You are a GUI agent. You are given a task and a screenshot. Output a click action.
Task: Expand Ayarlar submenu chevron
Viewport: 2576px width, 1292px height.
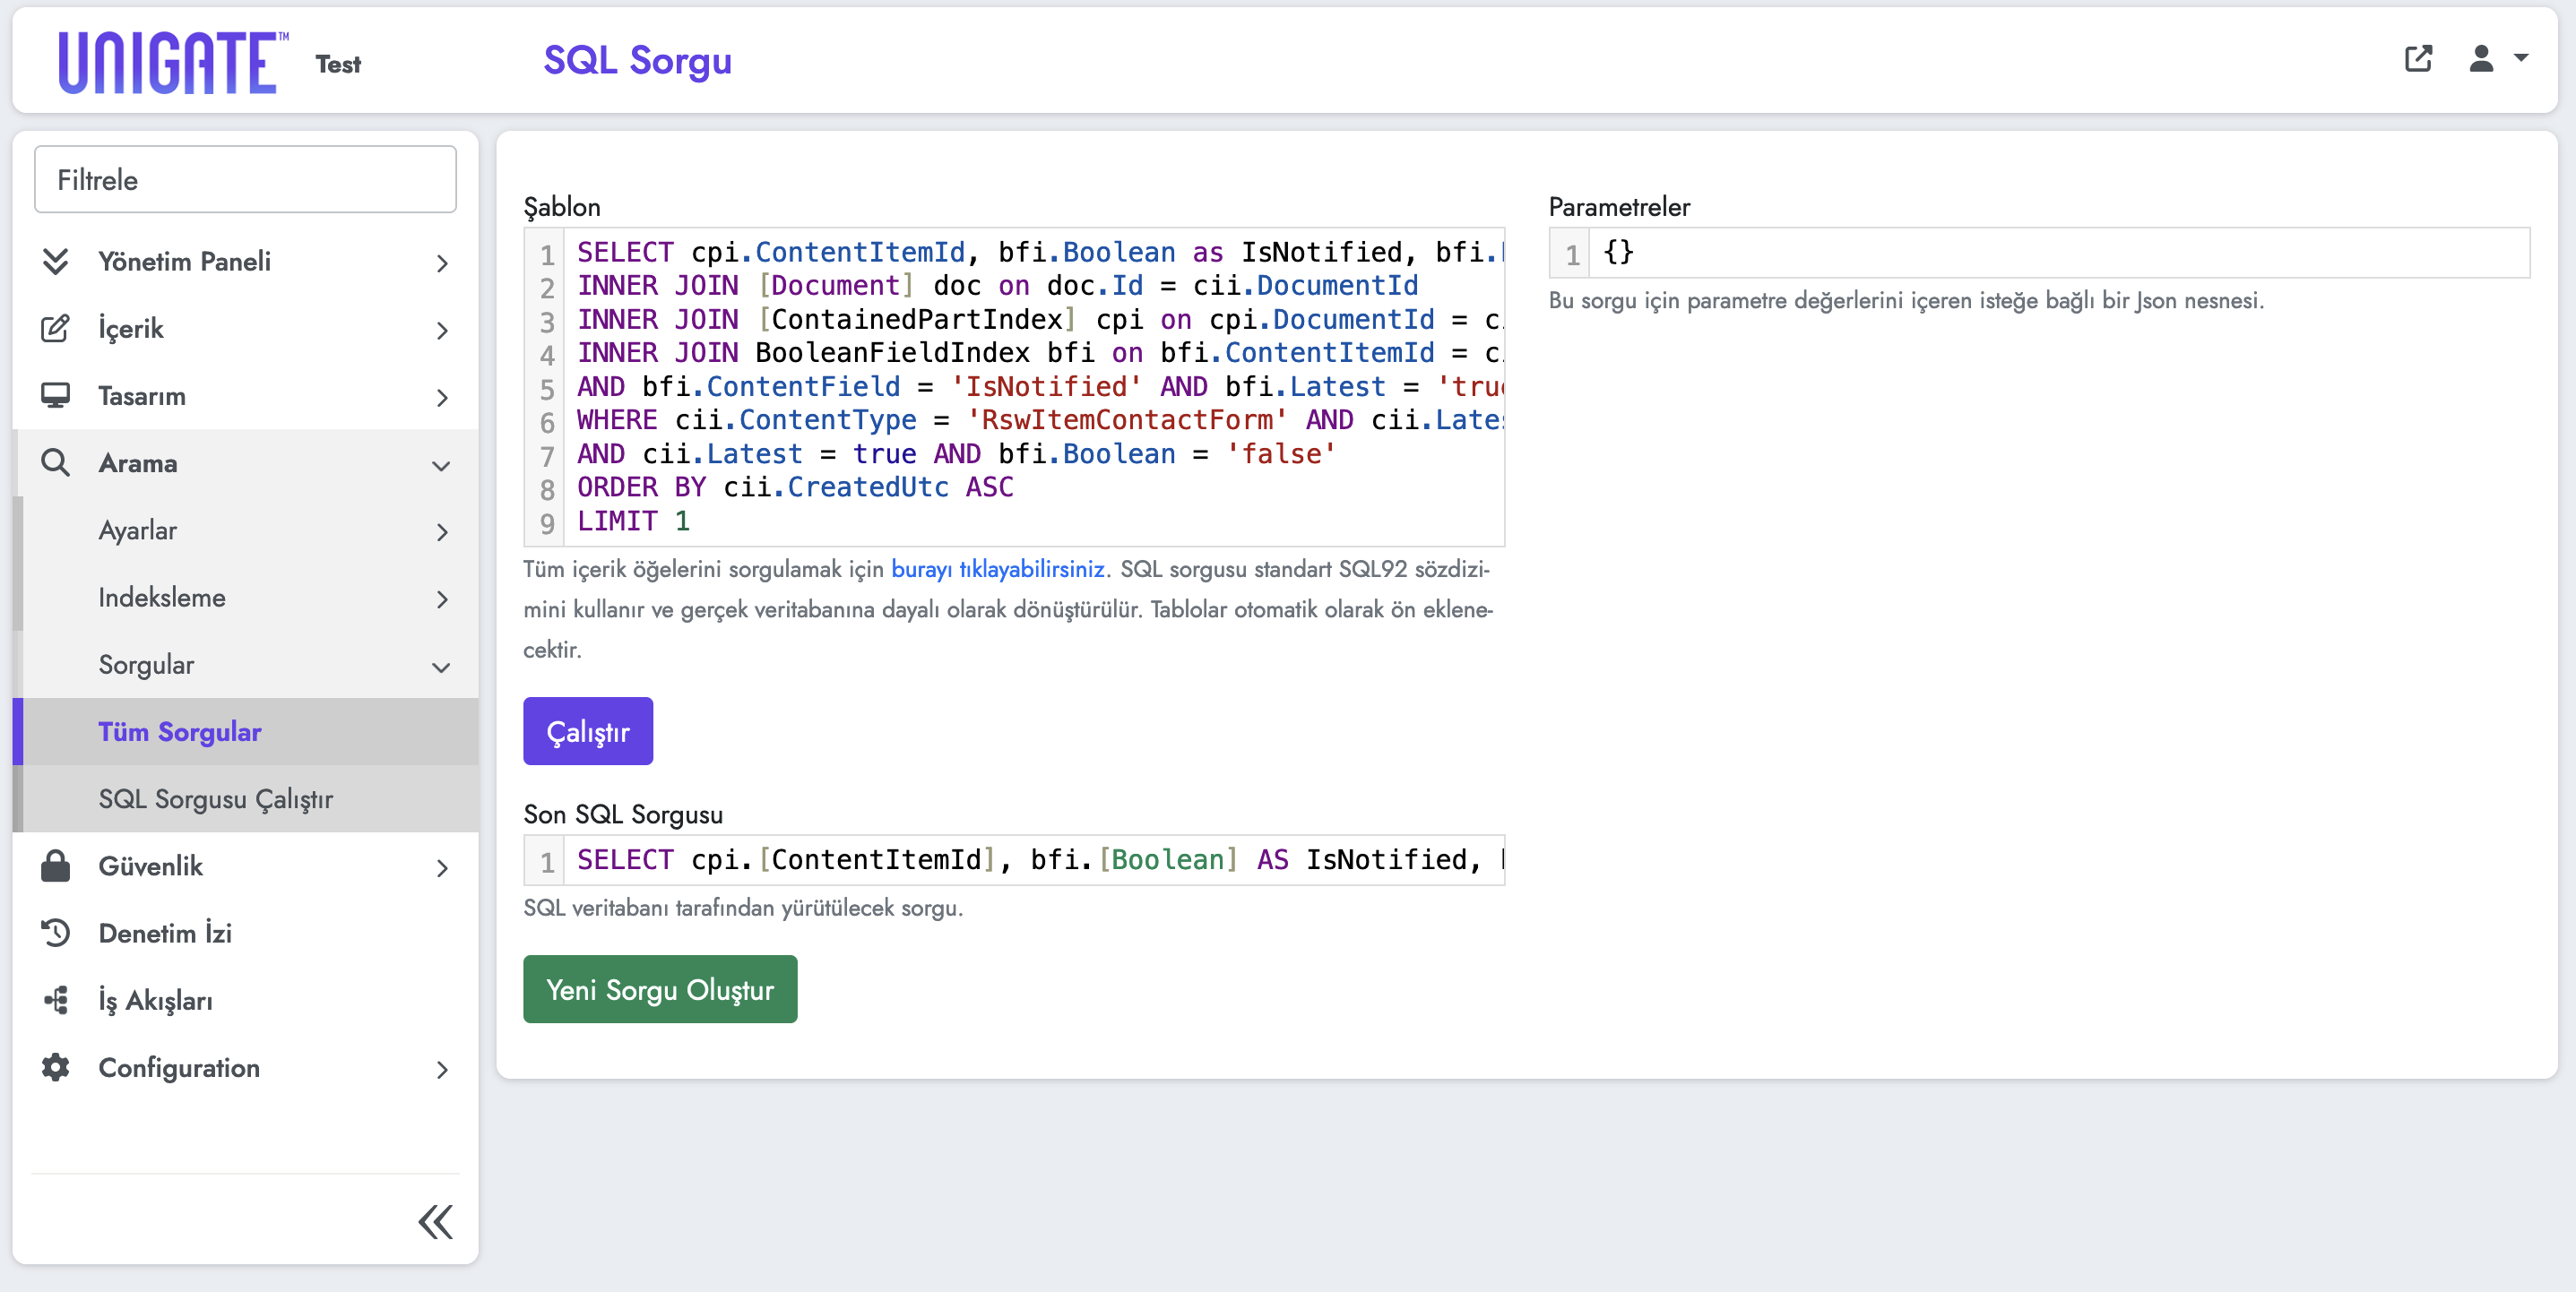(442, 532)
